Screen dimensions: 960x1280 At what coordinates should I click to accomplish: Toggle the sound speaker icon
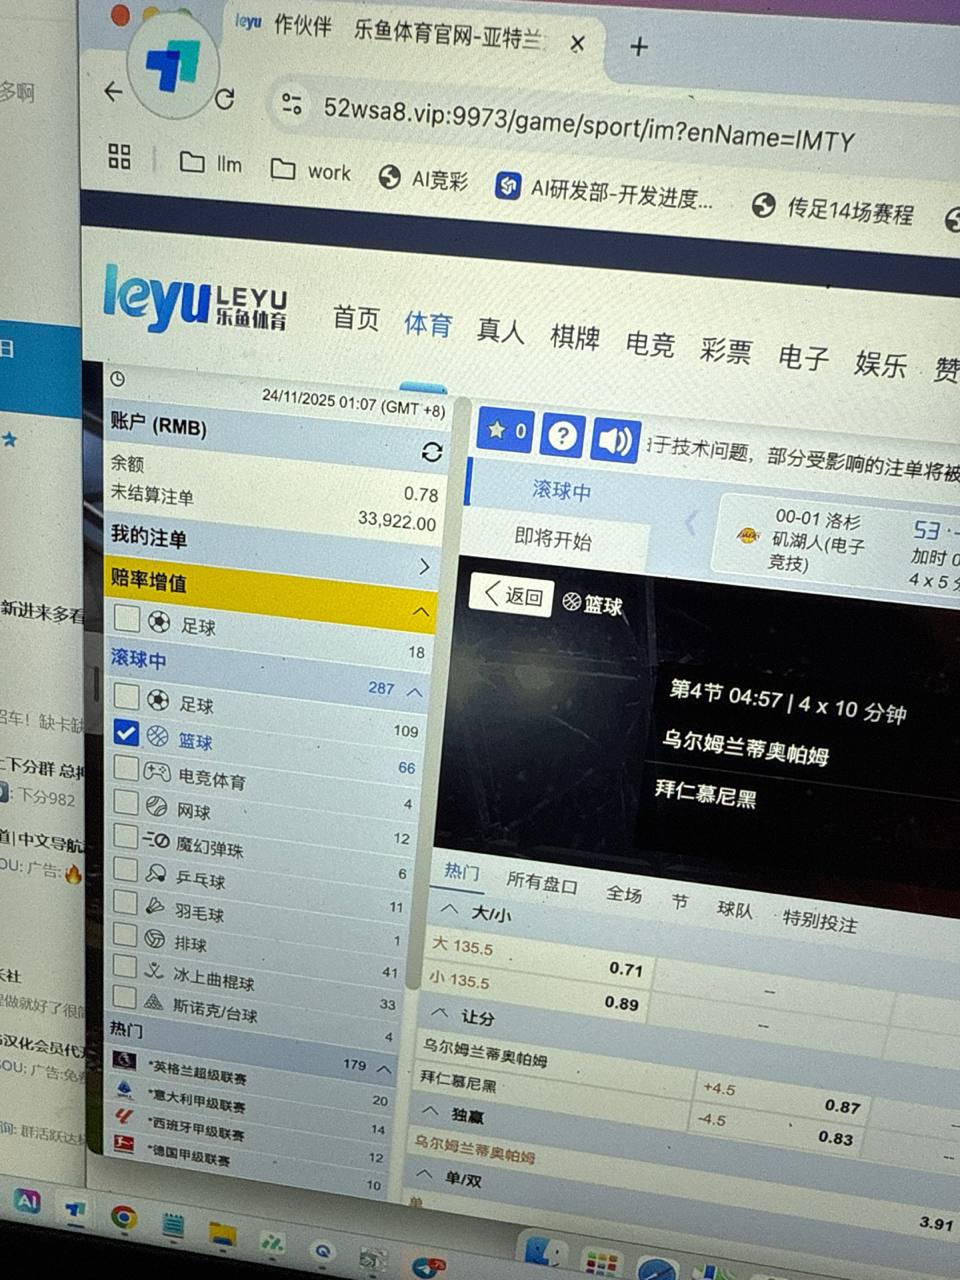(x=615, y=440)
